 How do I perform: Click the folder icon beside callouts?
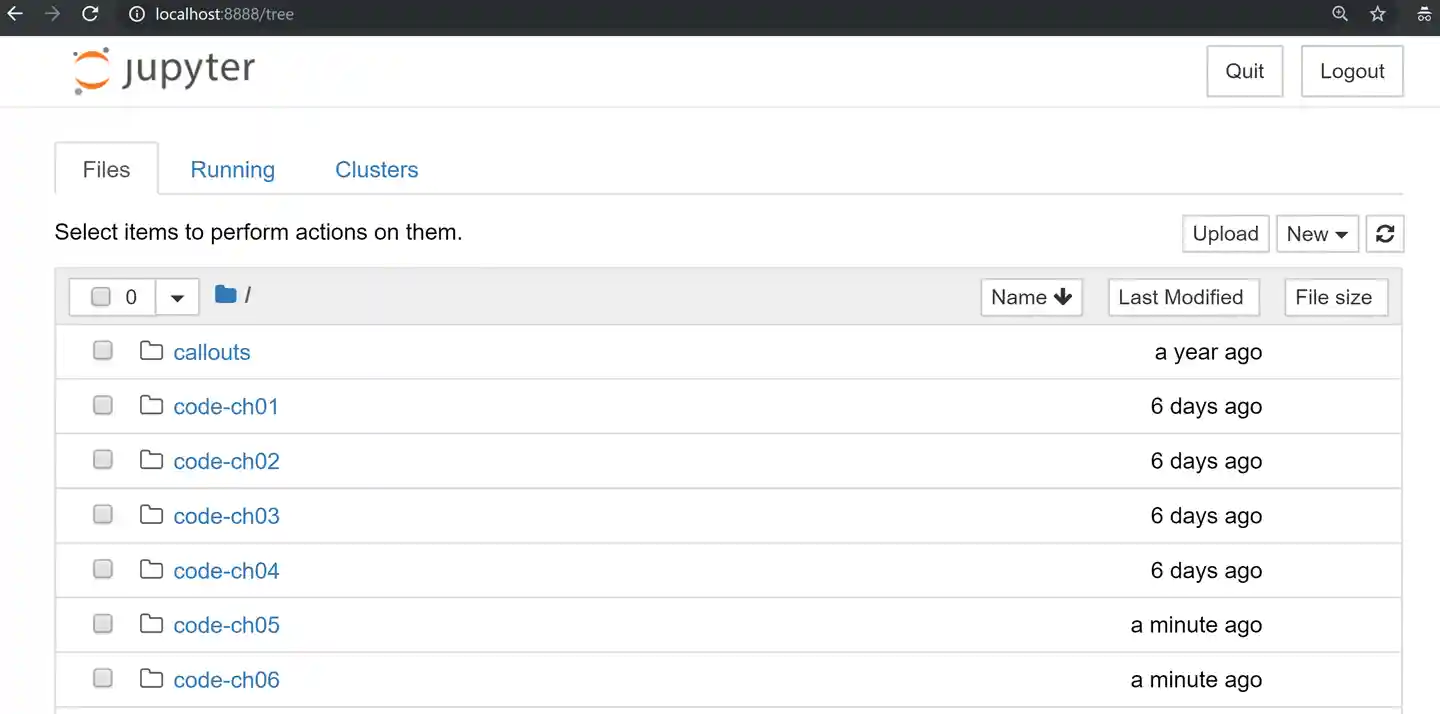coord(151,351)
